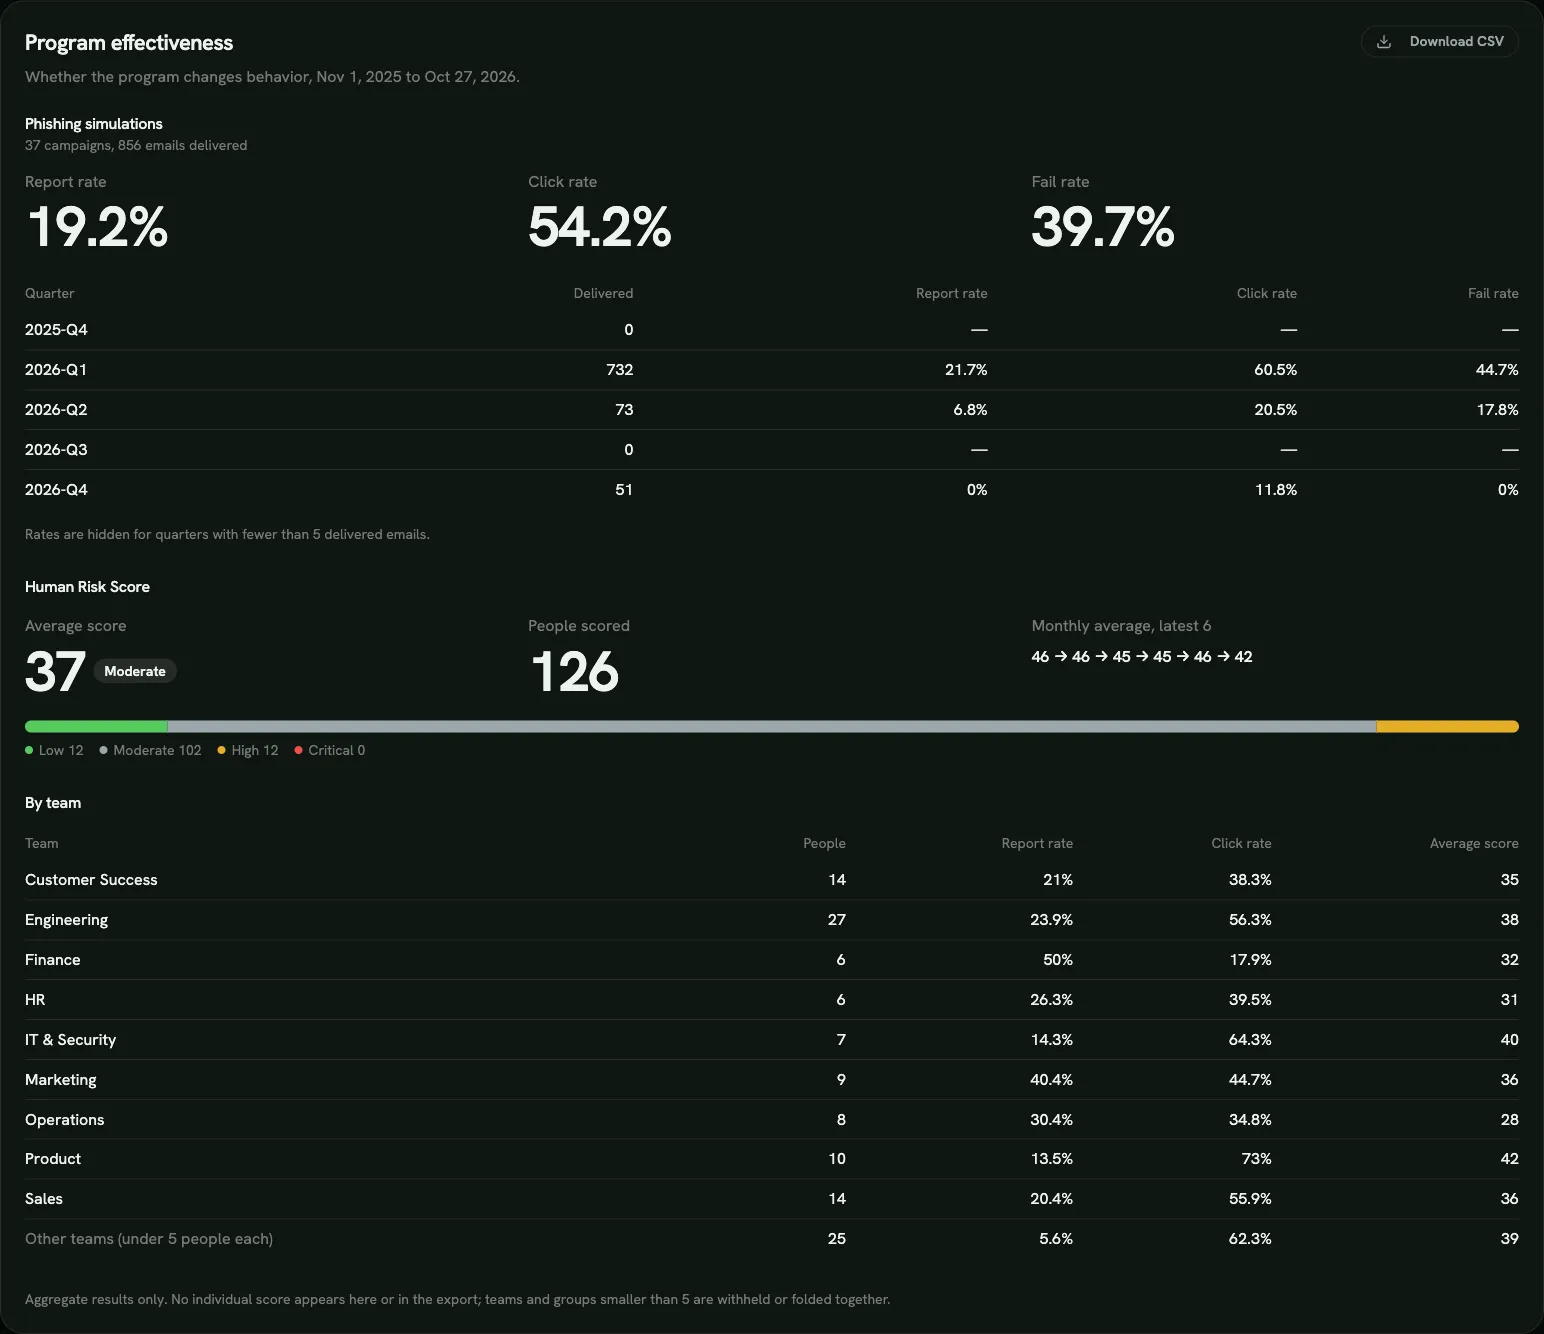Screen dimensions: 1544x1334
Task: Click the 126 people scored figure
Action: click(574, 671)
